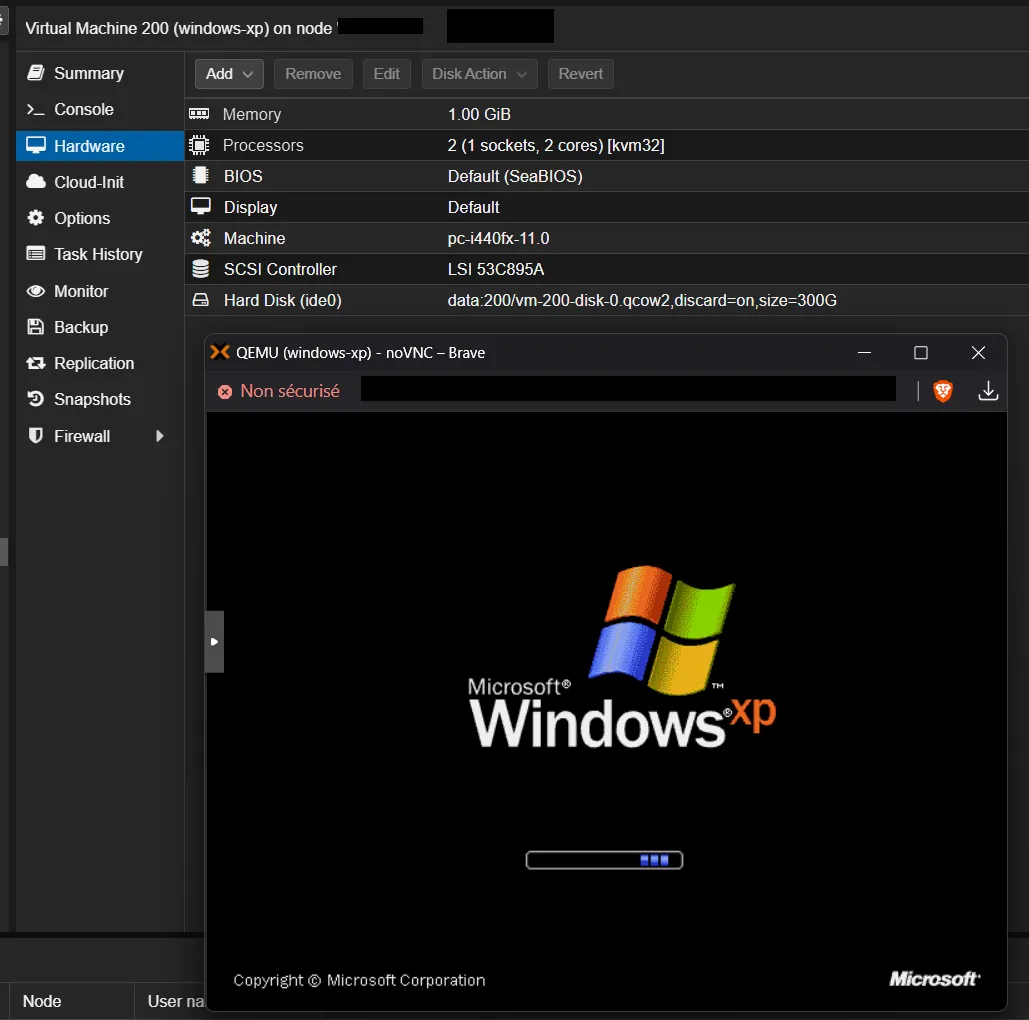Click the Remove button
Viewport: 1029px width, 1020px height.
point(313,74)
